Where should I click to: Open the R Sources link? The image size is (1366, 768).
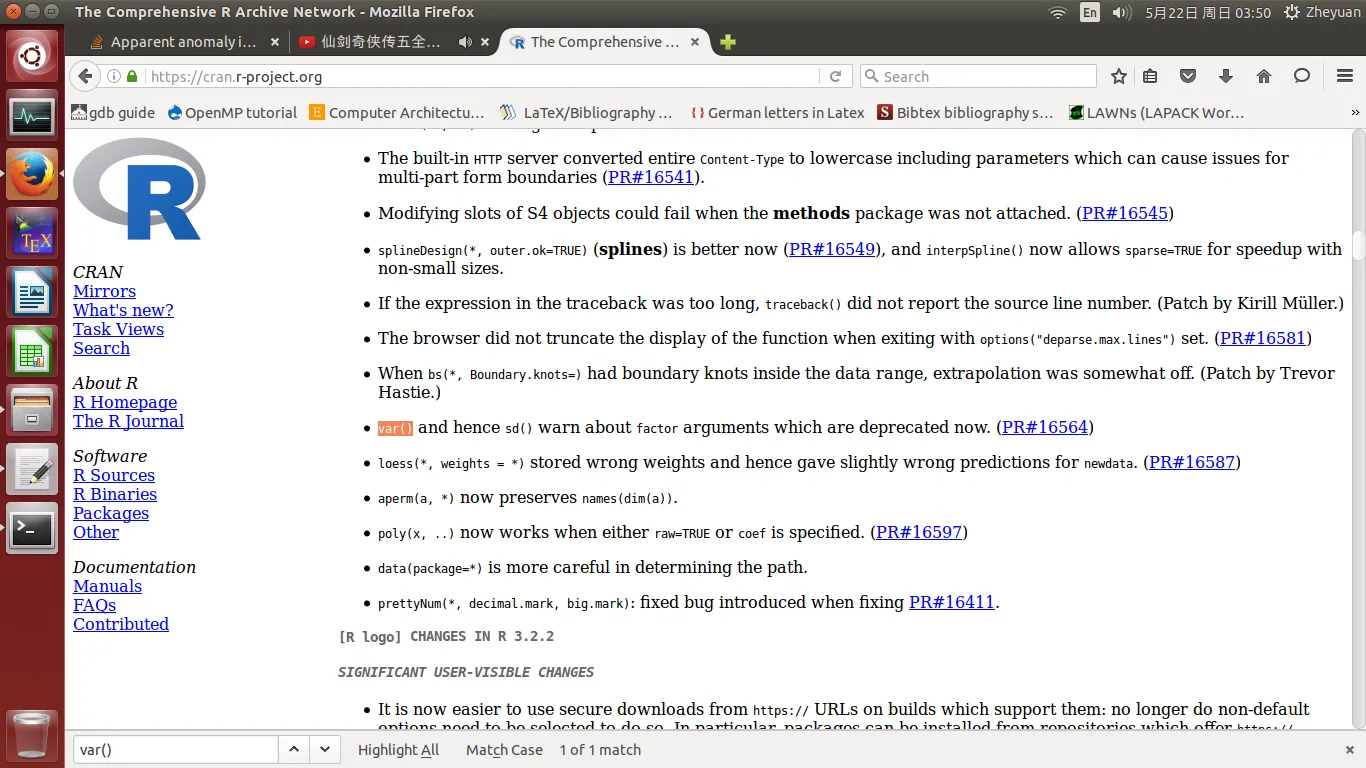(x=114, y=475)
